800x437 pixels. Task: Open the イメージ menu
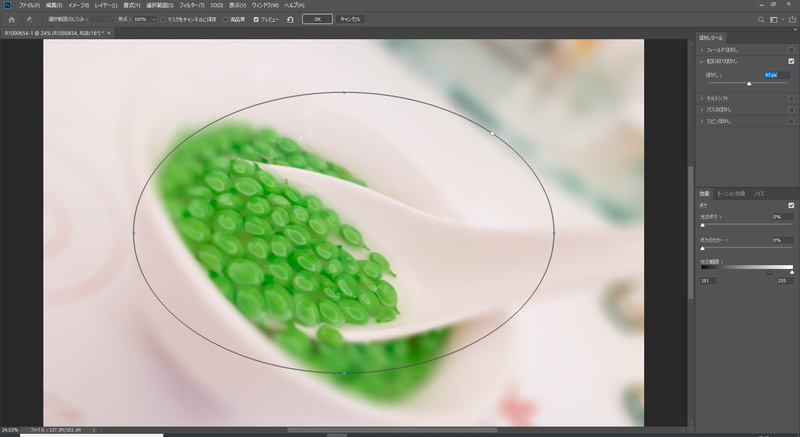78,5
